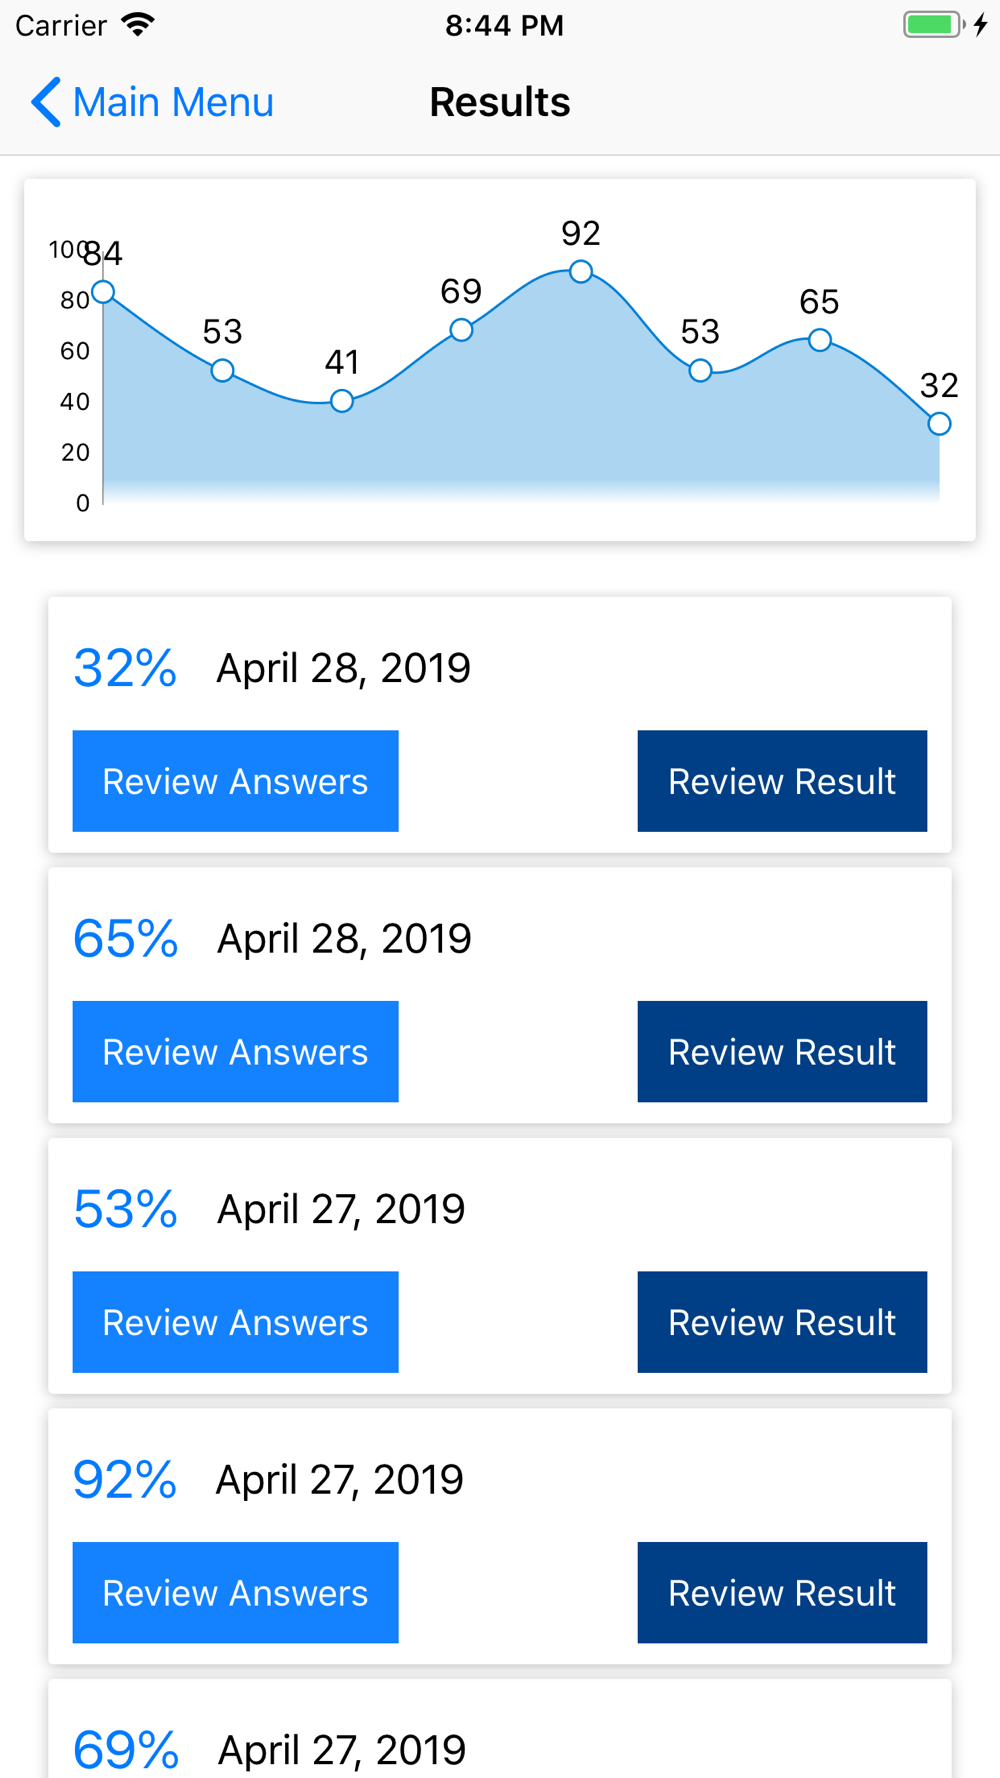Tap the chart data point labeled 41

coord(342,401)
